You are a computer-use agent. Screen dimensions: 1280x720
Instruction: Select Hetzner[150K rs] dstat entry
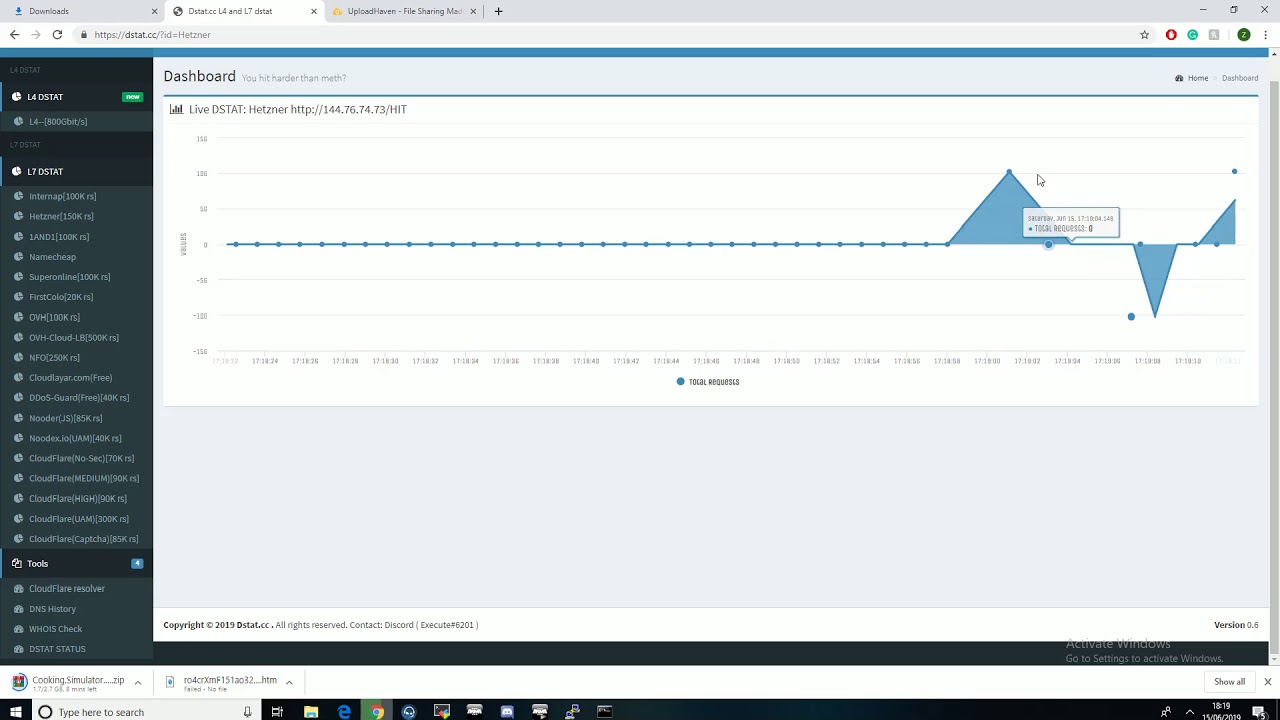pyautogui.click(x=61, y=217)
